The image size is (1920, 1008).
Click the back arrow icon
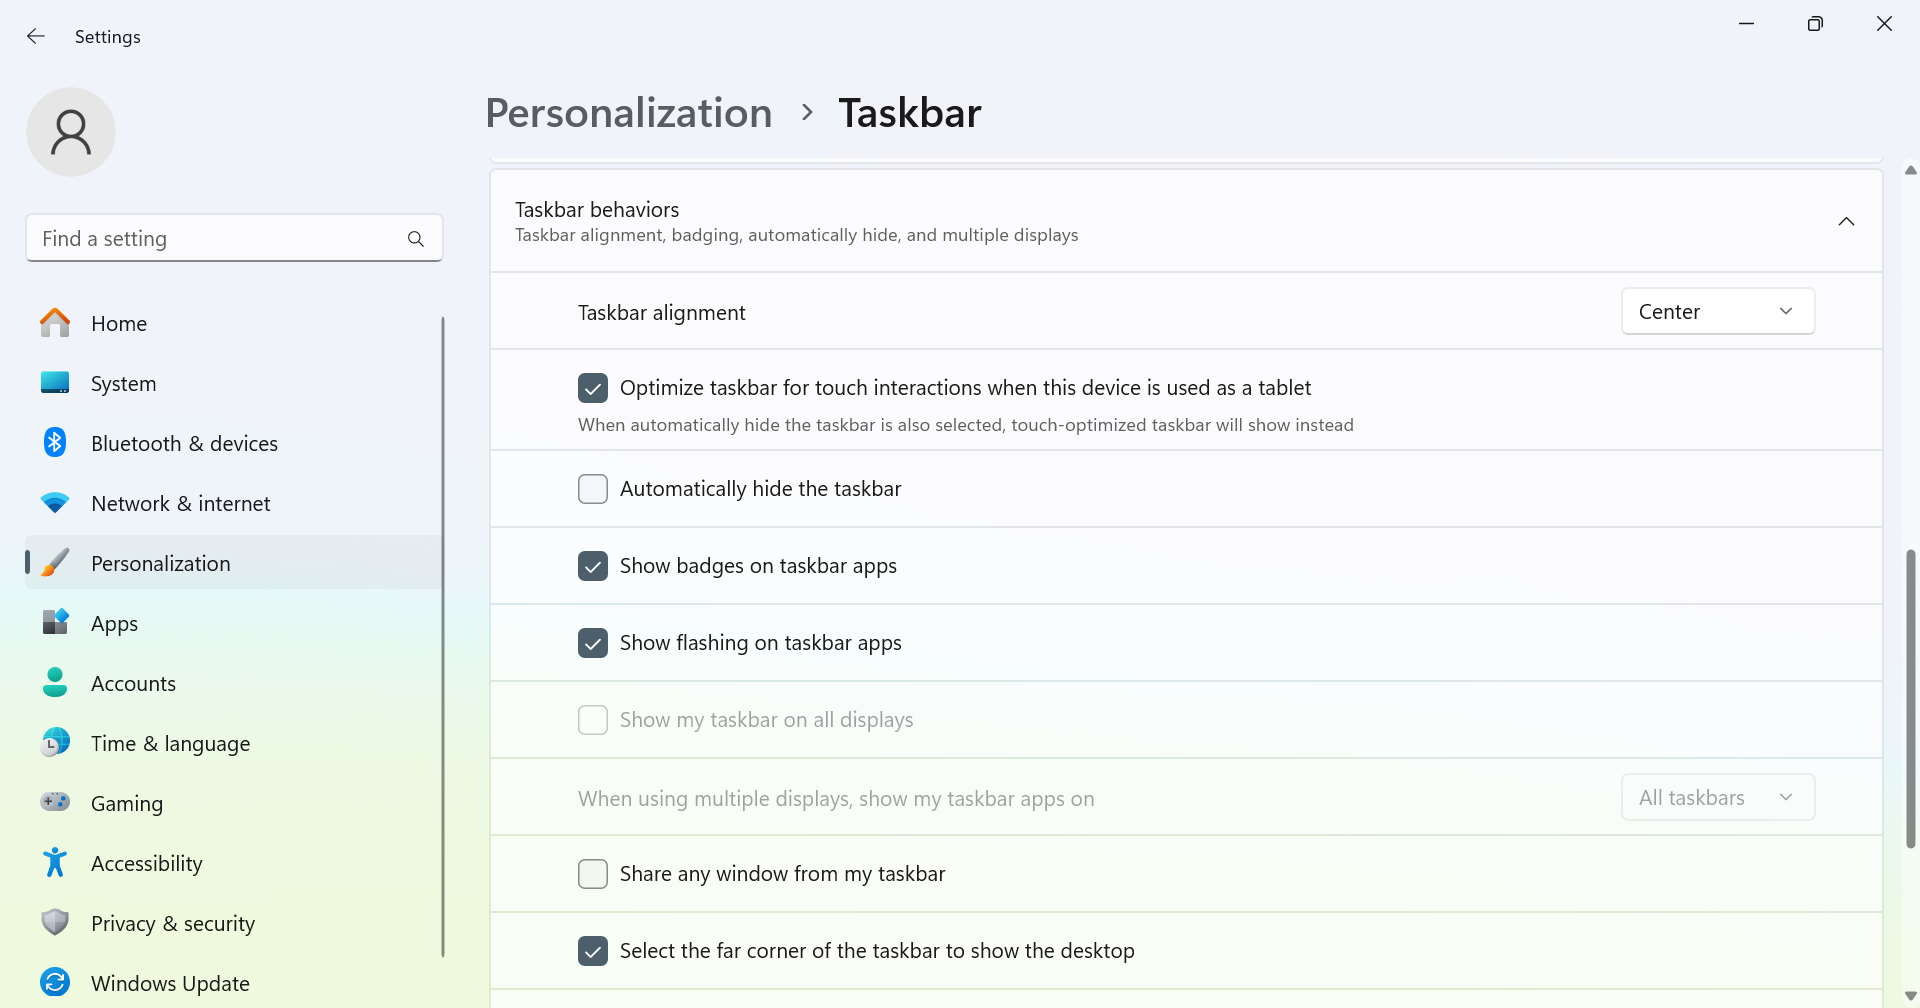tap(36, 36)
